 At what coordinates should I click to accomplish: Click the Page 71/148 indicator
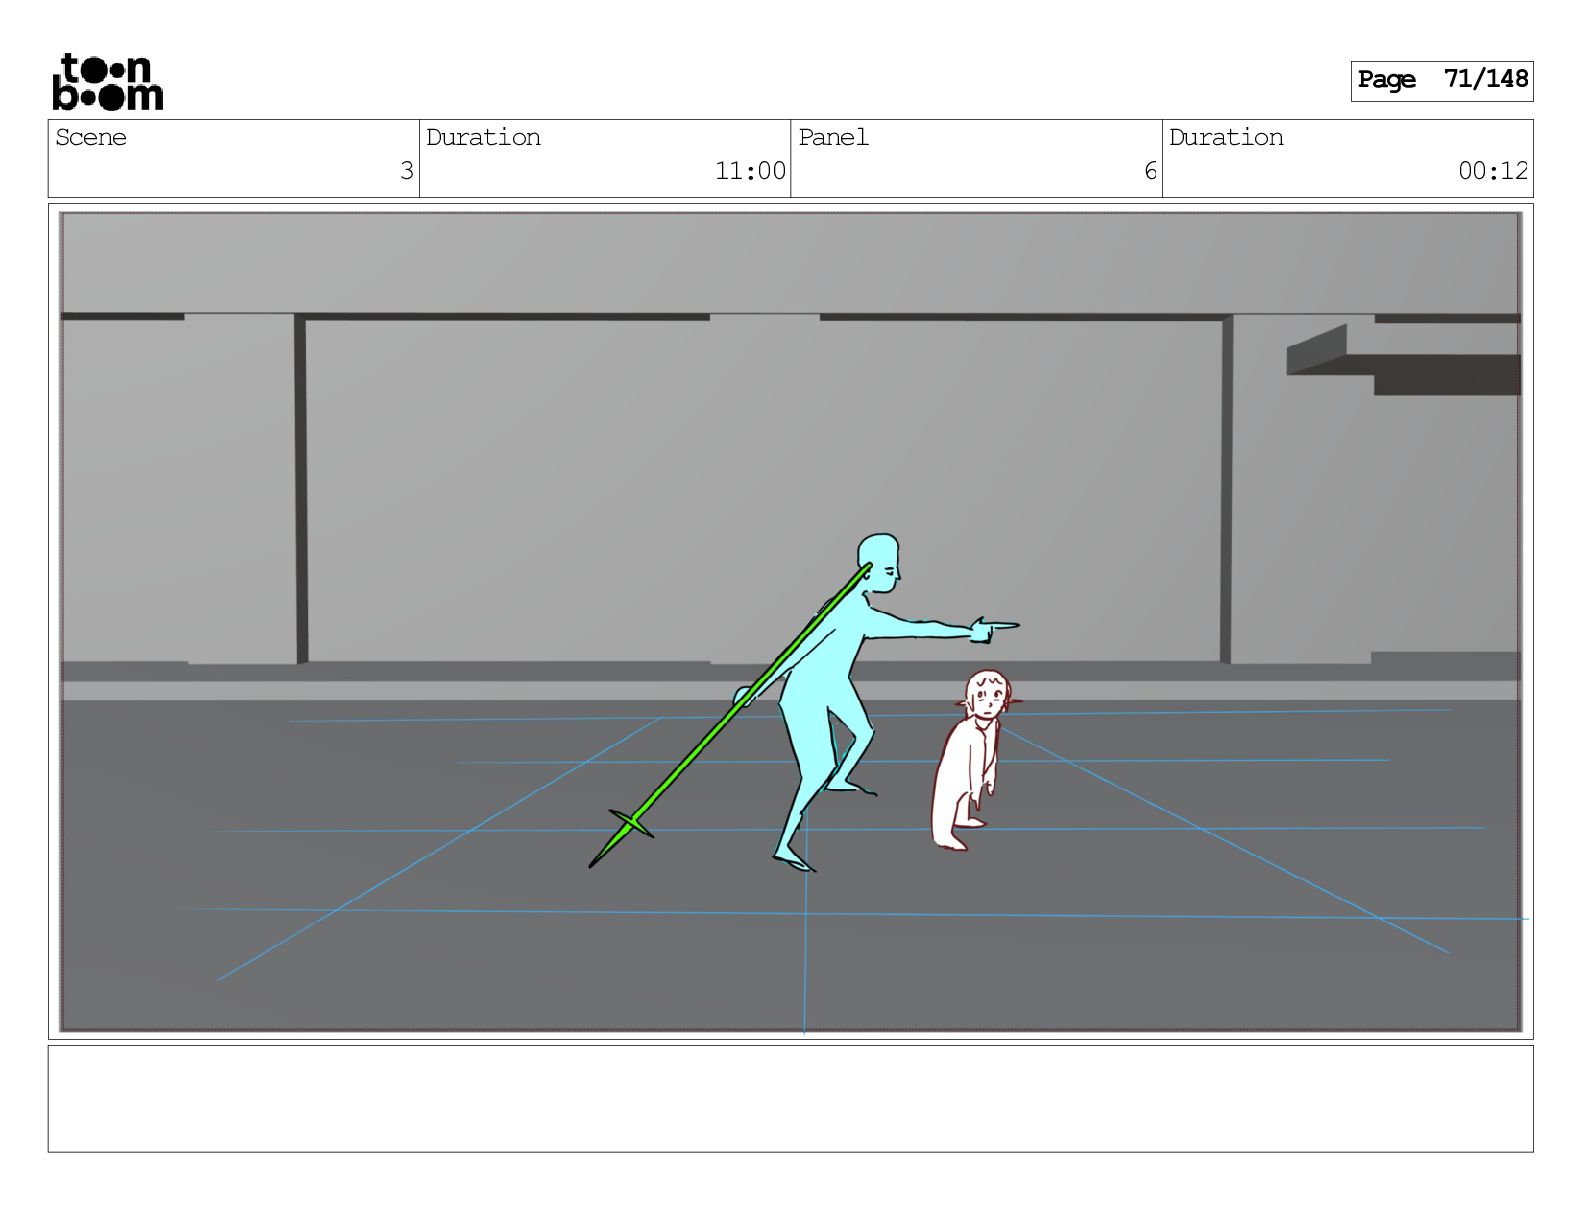[1442, 80]
